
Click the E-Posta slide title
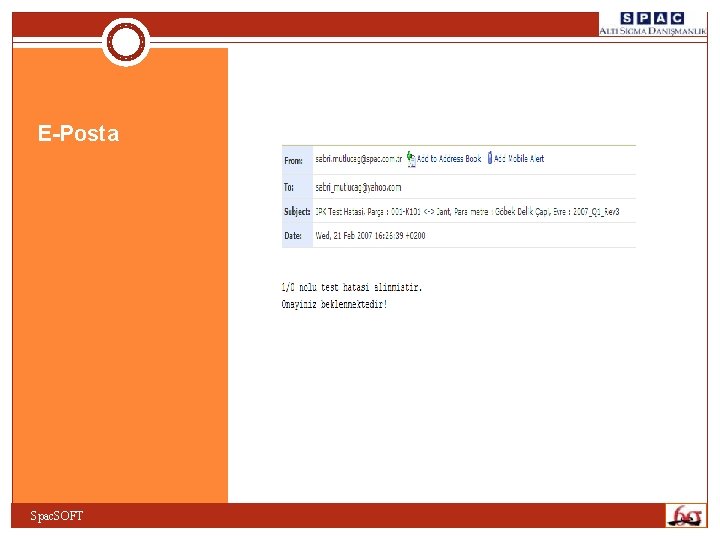point(79,134)
